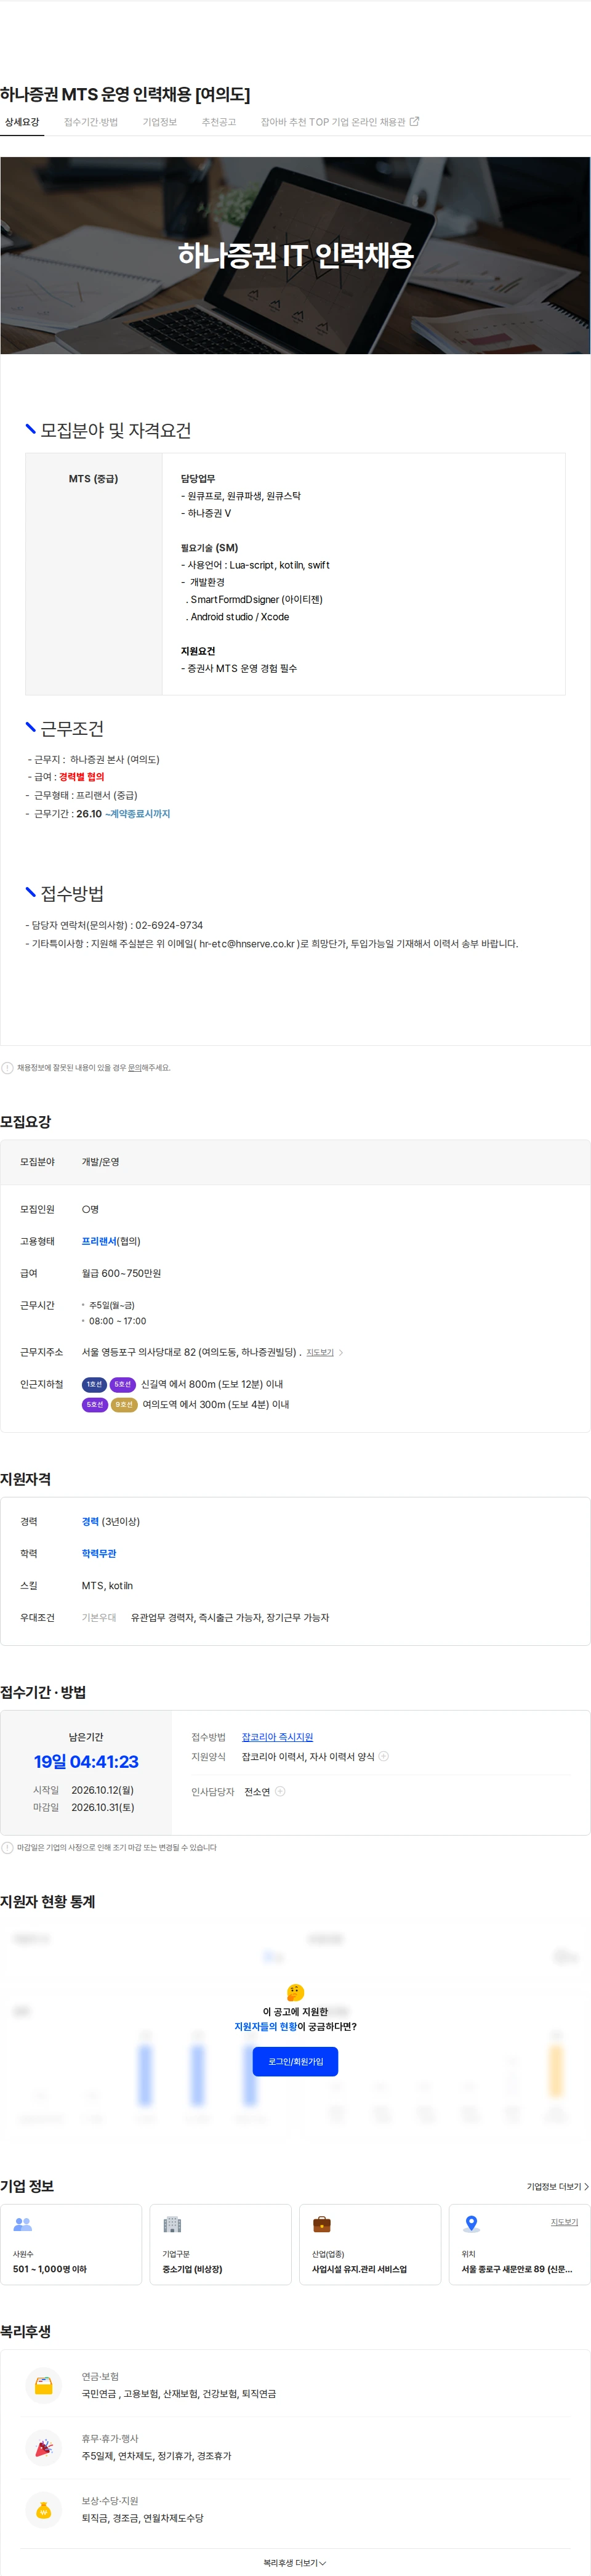Click the briefcase icon in 산업(업종) card
Viewport: 591px width, 2576px height.
322,2224
